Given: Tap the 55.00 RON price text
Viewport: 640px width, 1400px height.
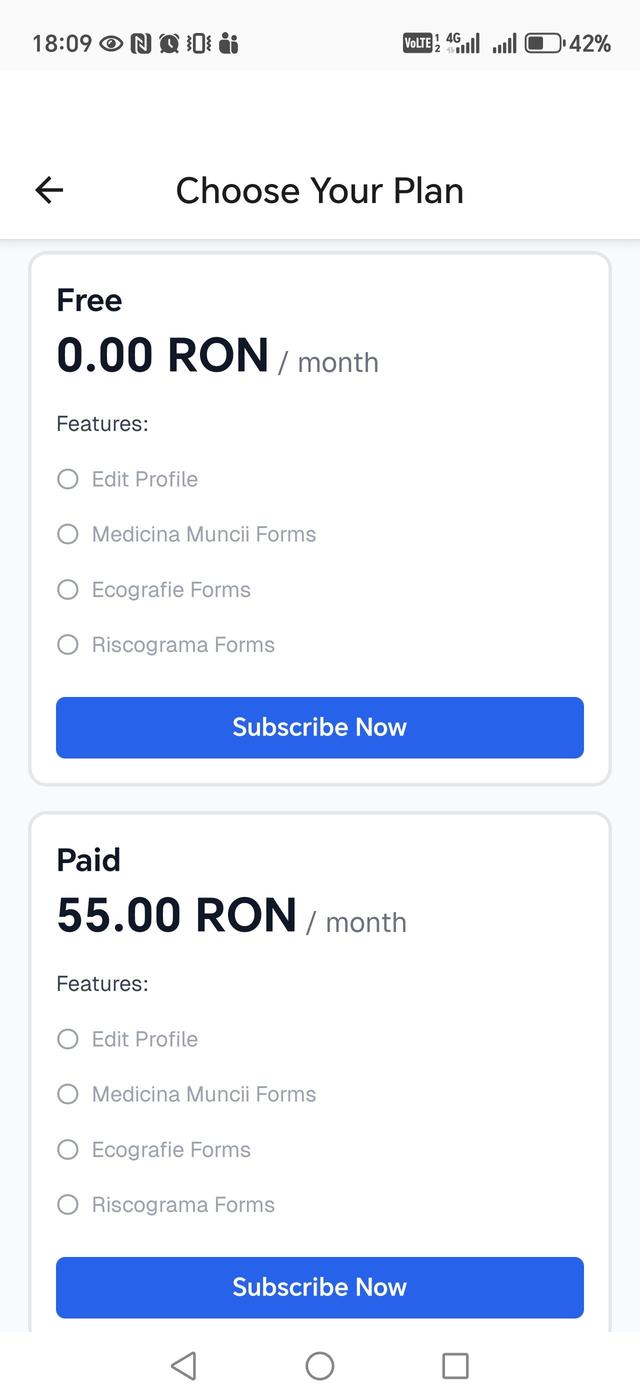Looking at the screenshot, I should (177, 915).
